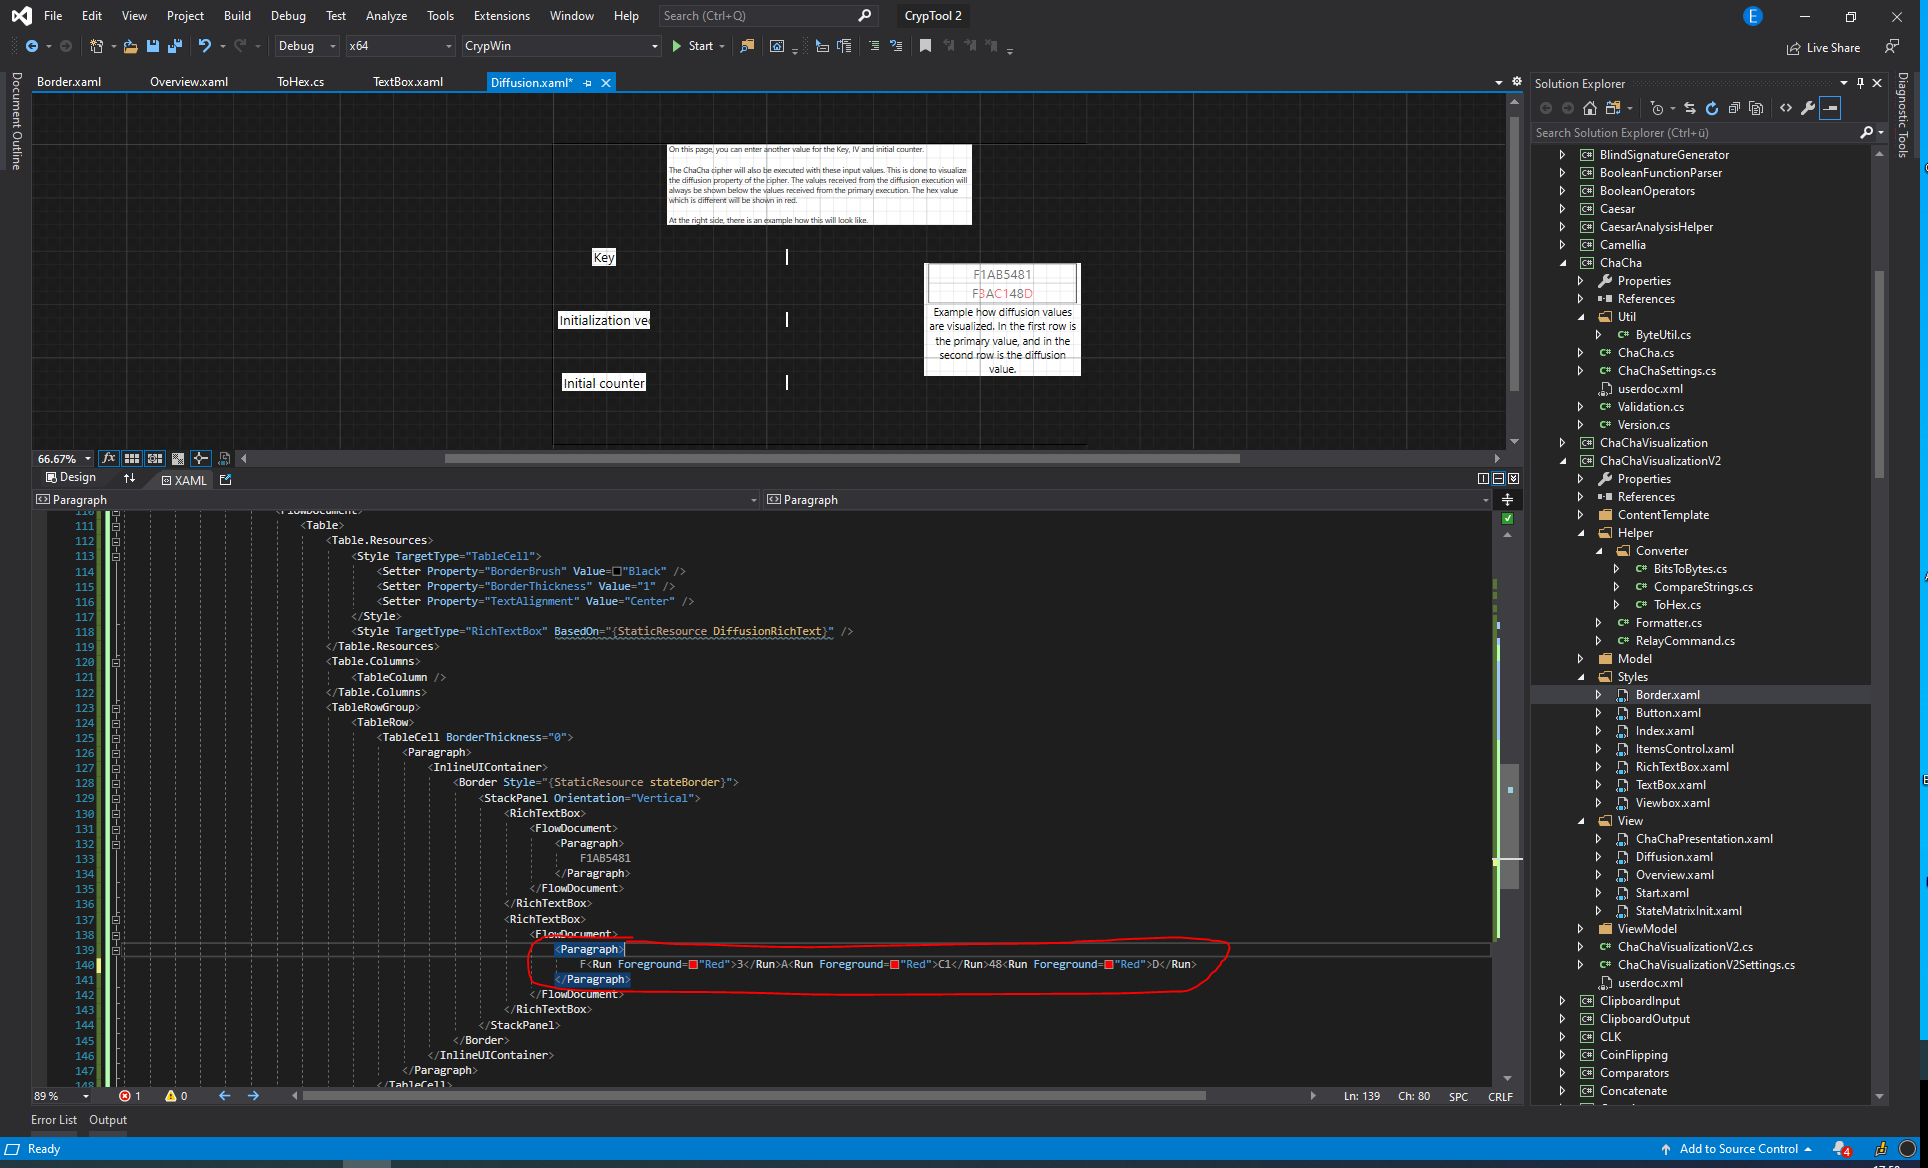Image resolution: width=1928 pixels, height=1168 pixels.
Task: Refresh the Solution Explorer
Action: point(1712,108)
